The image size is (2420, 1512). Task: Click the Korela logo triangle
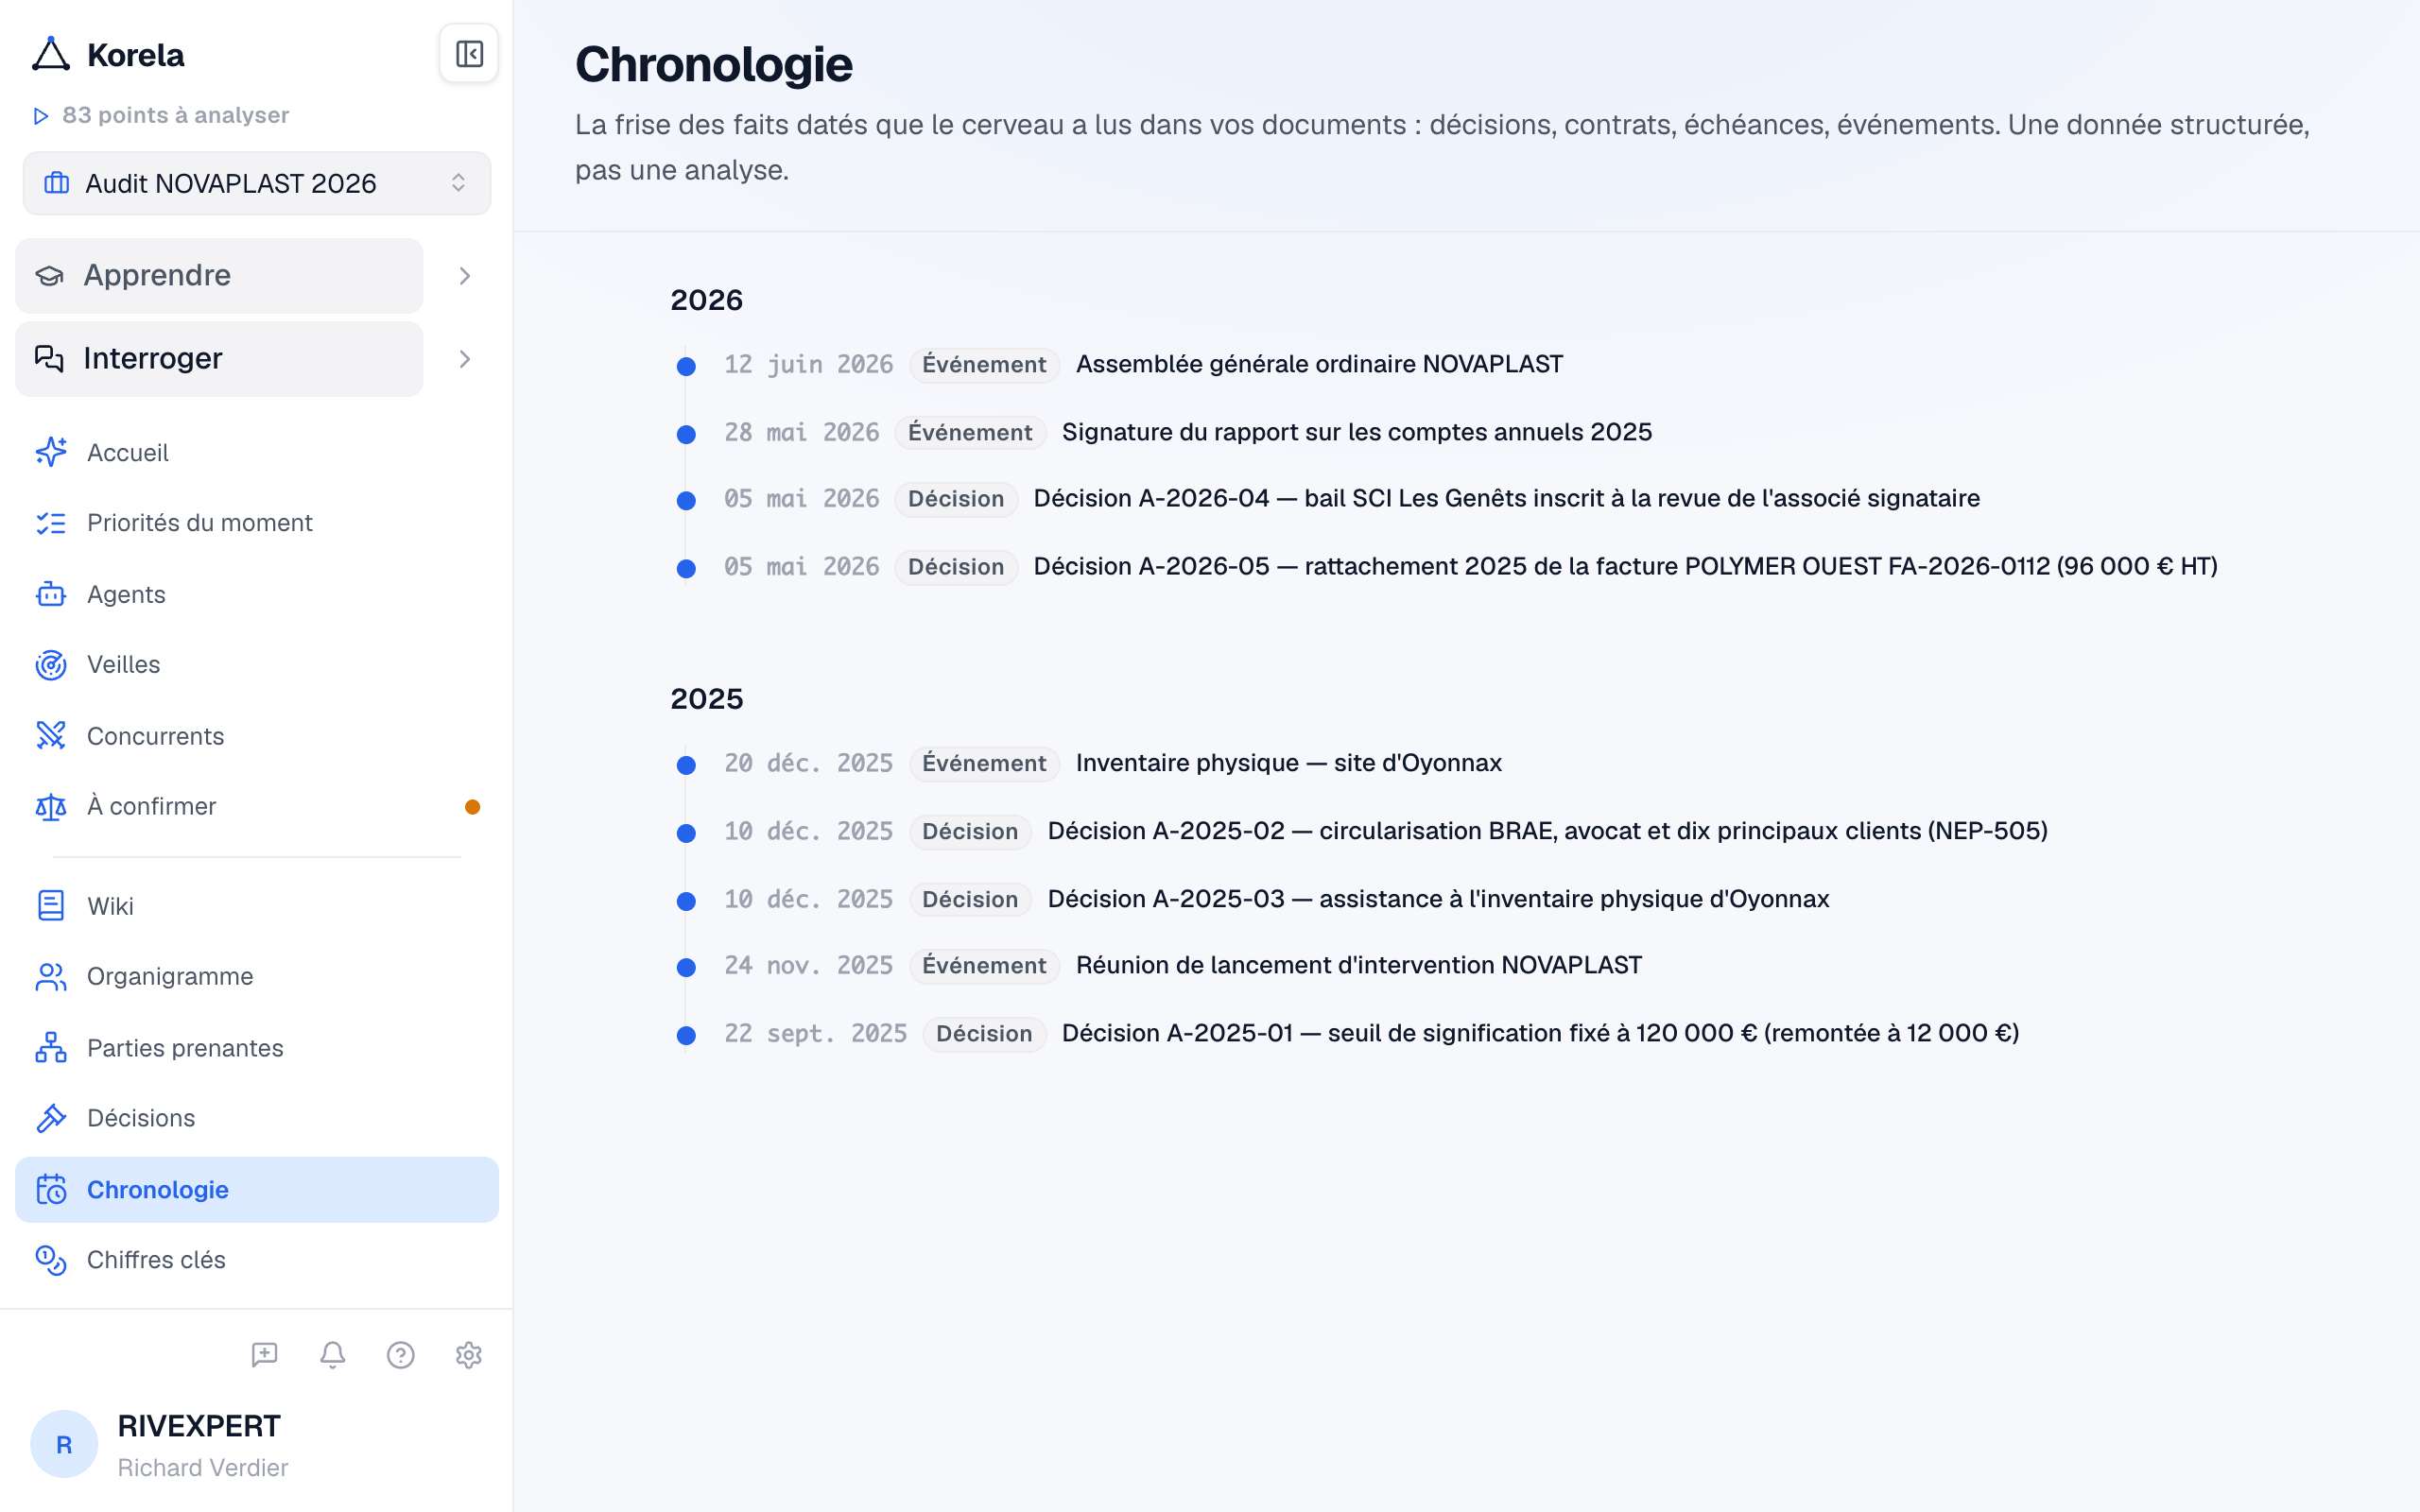tap(51, 55)
